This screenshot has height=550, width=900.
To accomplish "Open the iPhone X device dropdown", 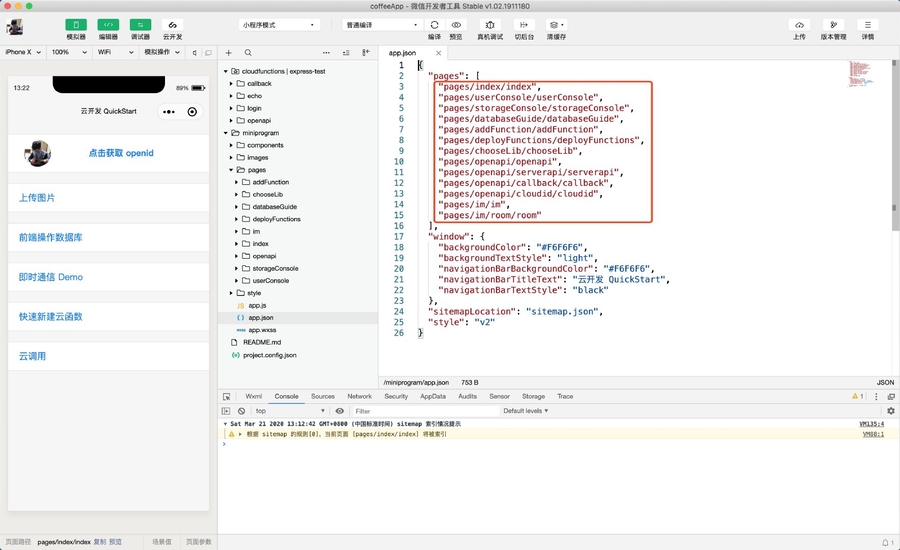I will (x=23, y=52).
